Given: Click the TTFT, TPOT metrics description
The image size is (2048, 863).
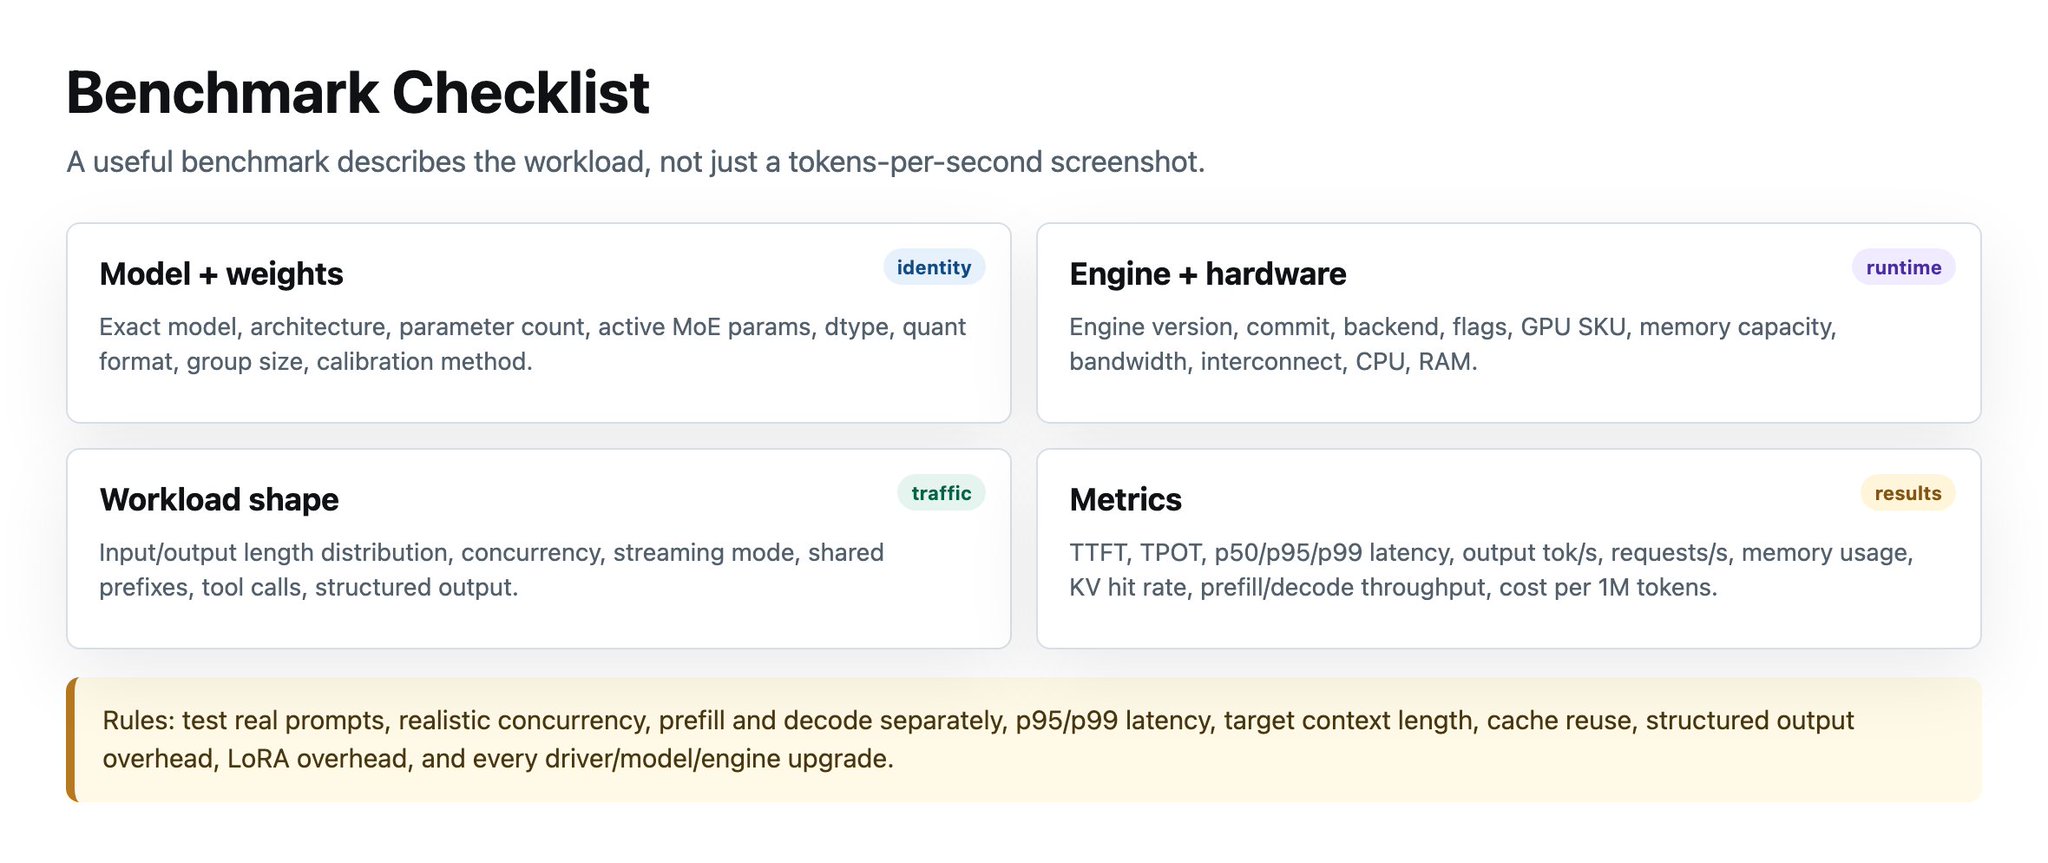Looking at the screenshot, I should coord(1491,570).
